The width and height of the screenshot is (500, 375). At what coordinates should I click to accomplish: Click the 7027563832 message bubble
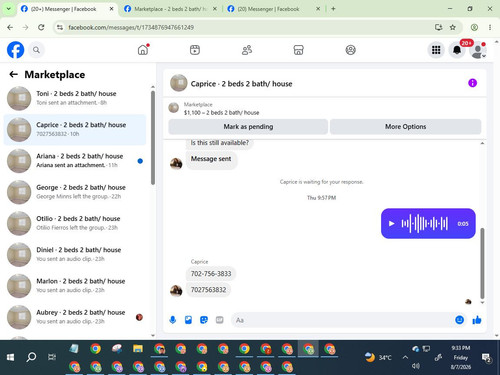[208, 290]
